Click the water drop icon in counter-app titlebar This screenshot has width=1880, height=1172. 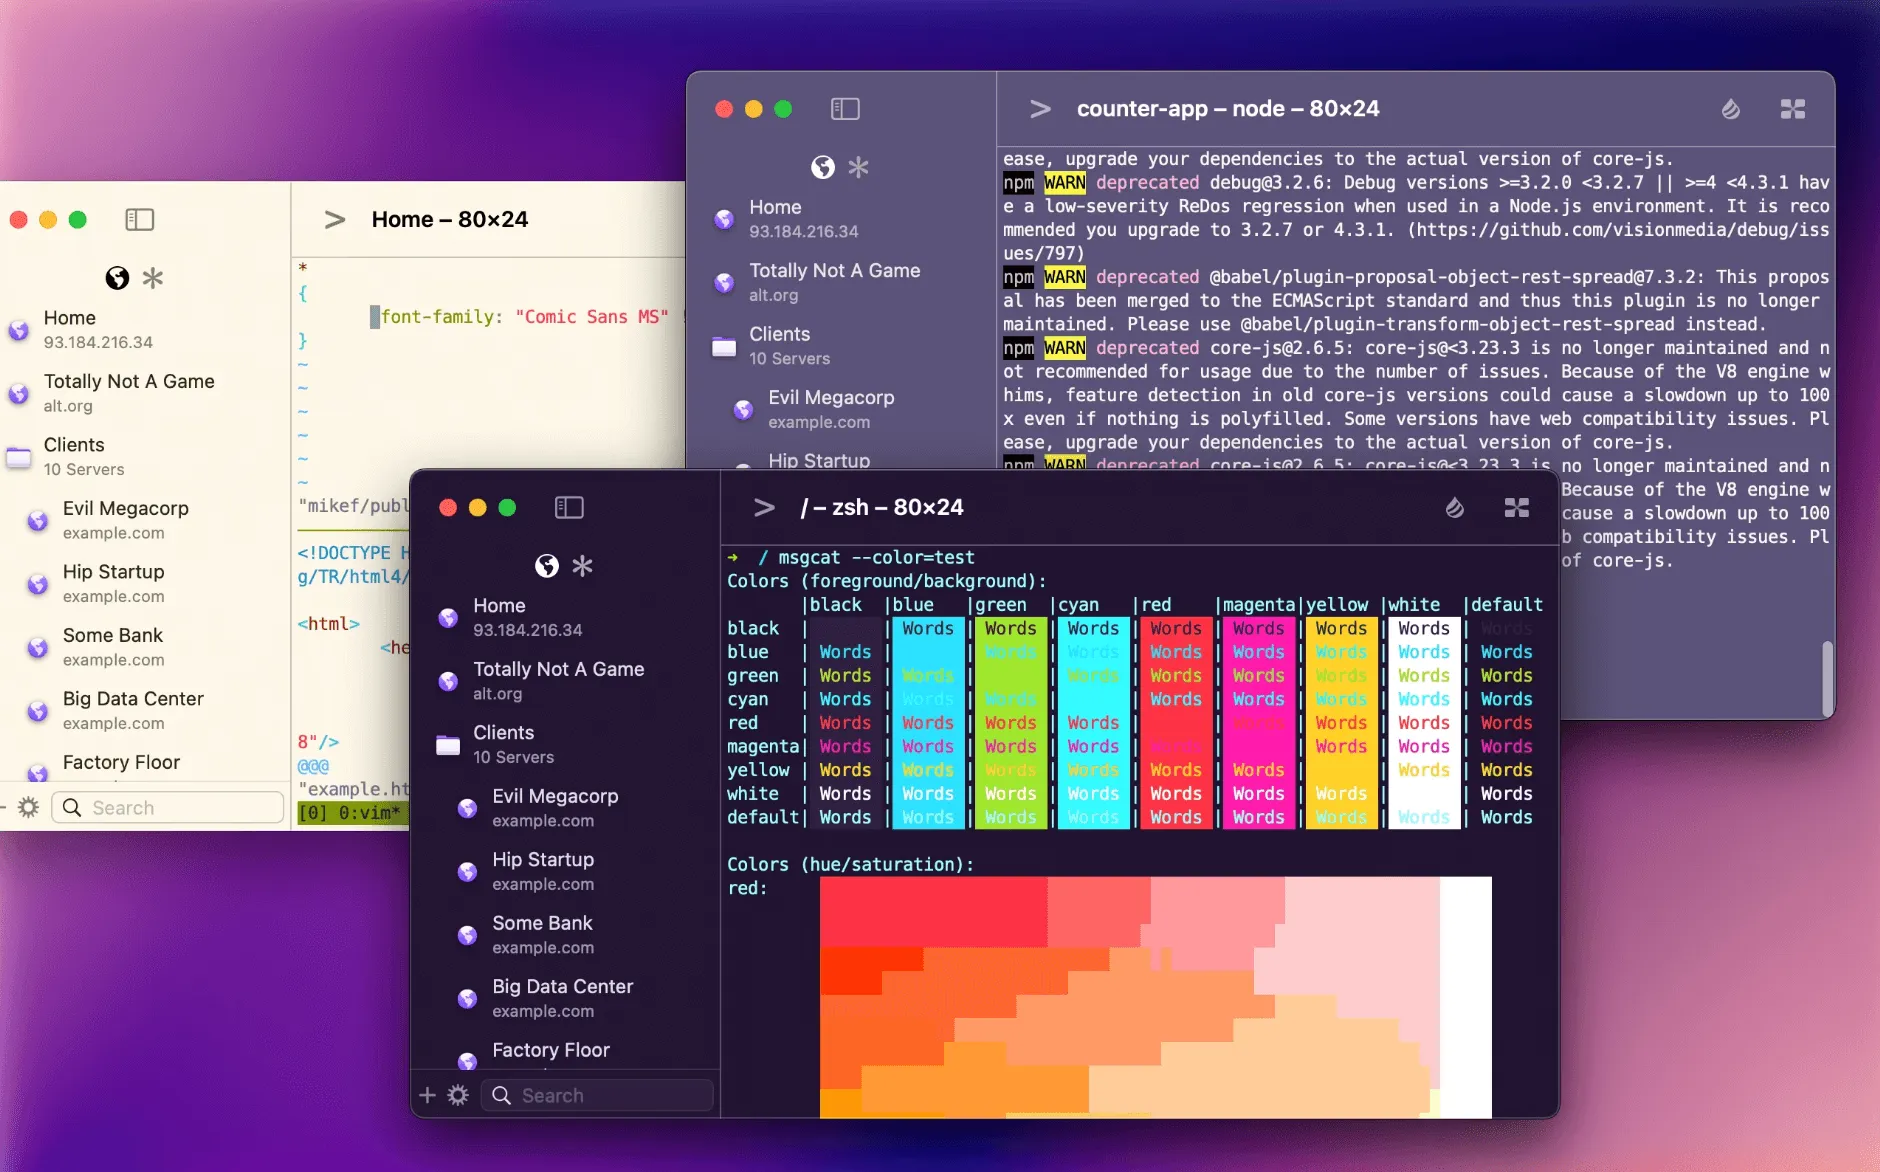(1731, 110)
